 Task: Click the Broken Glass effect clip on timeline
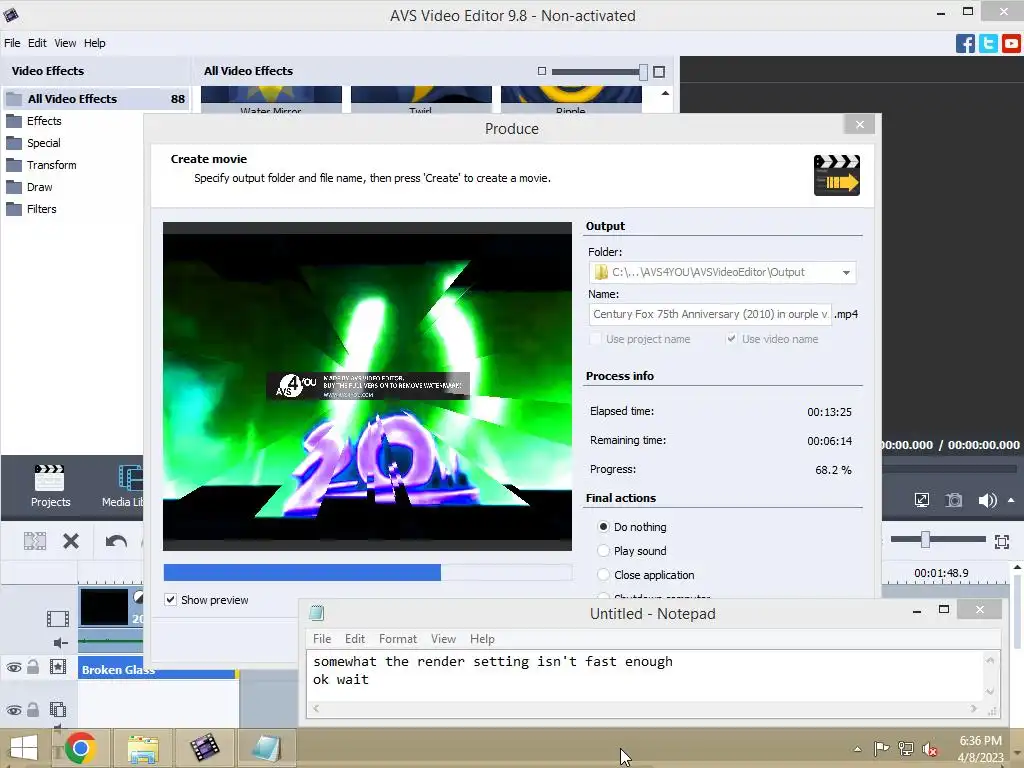(x=157, y=670)
